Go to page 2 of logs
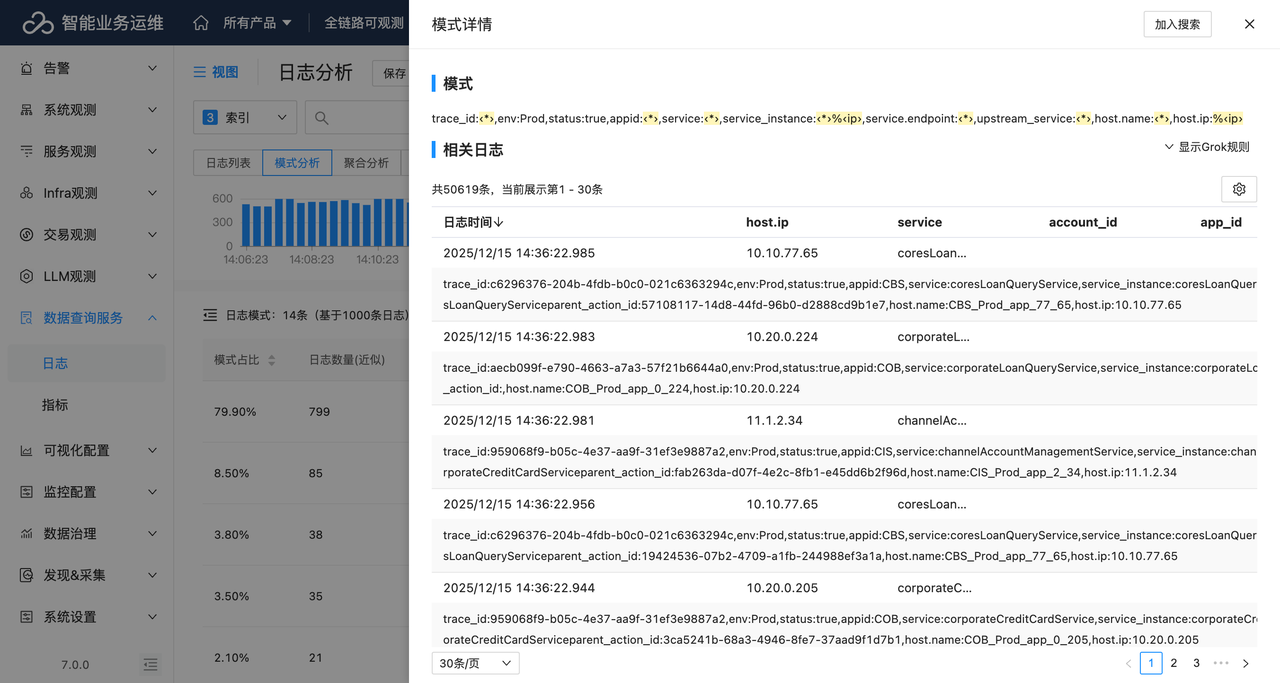The image size is (1280, 683). (x=1174, y=663)
